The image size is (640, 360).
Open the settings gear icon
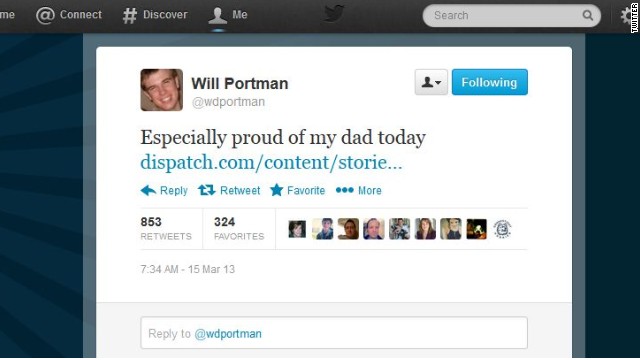[627, 16]
